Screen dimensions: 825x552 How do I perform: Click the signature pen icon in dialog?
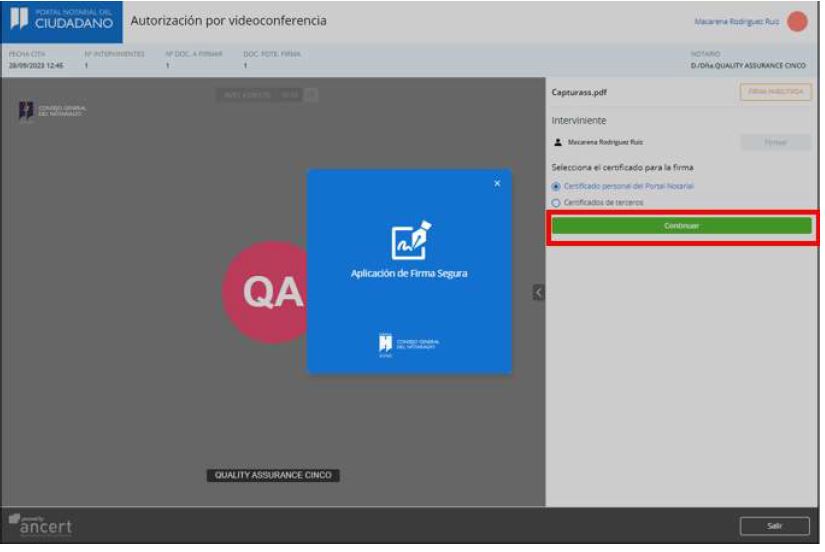[x=410, y=241]
